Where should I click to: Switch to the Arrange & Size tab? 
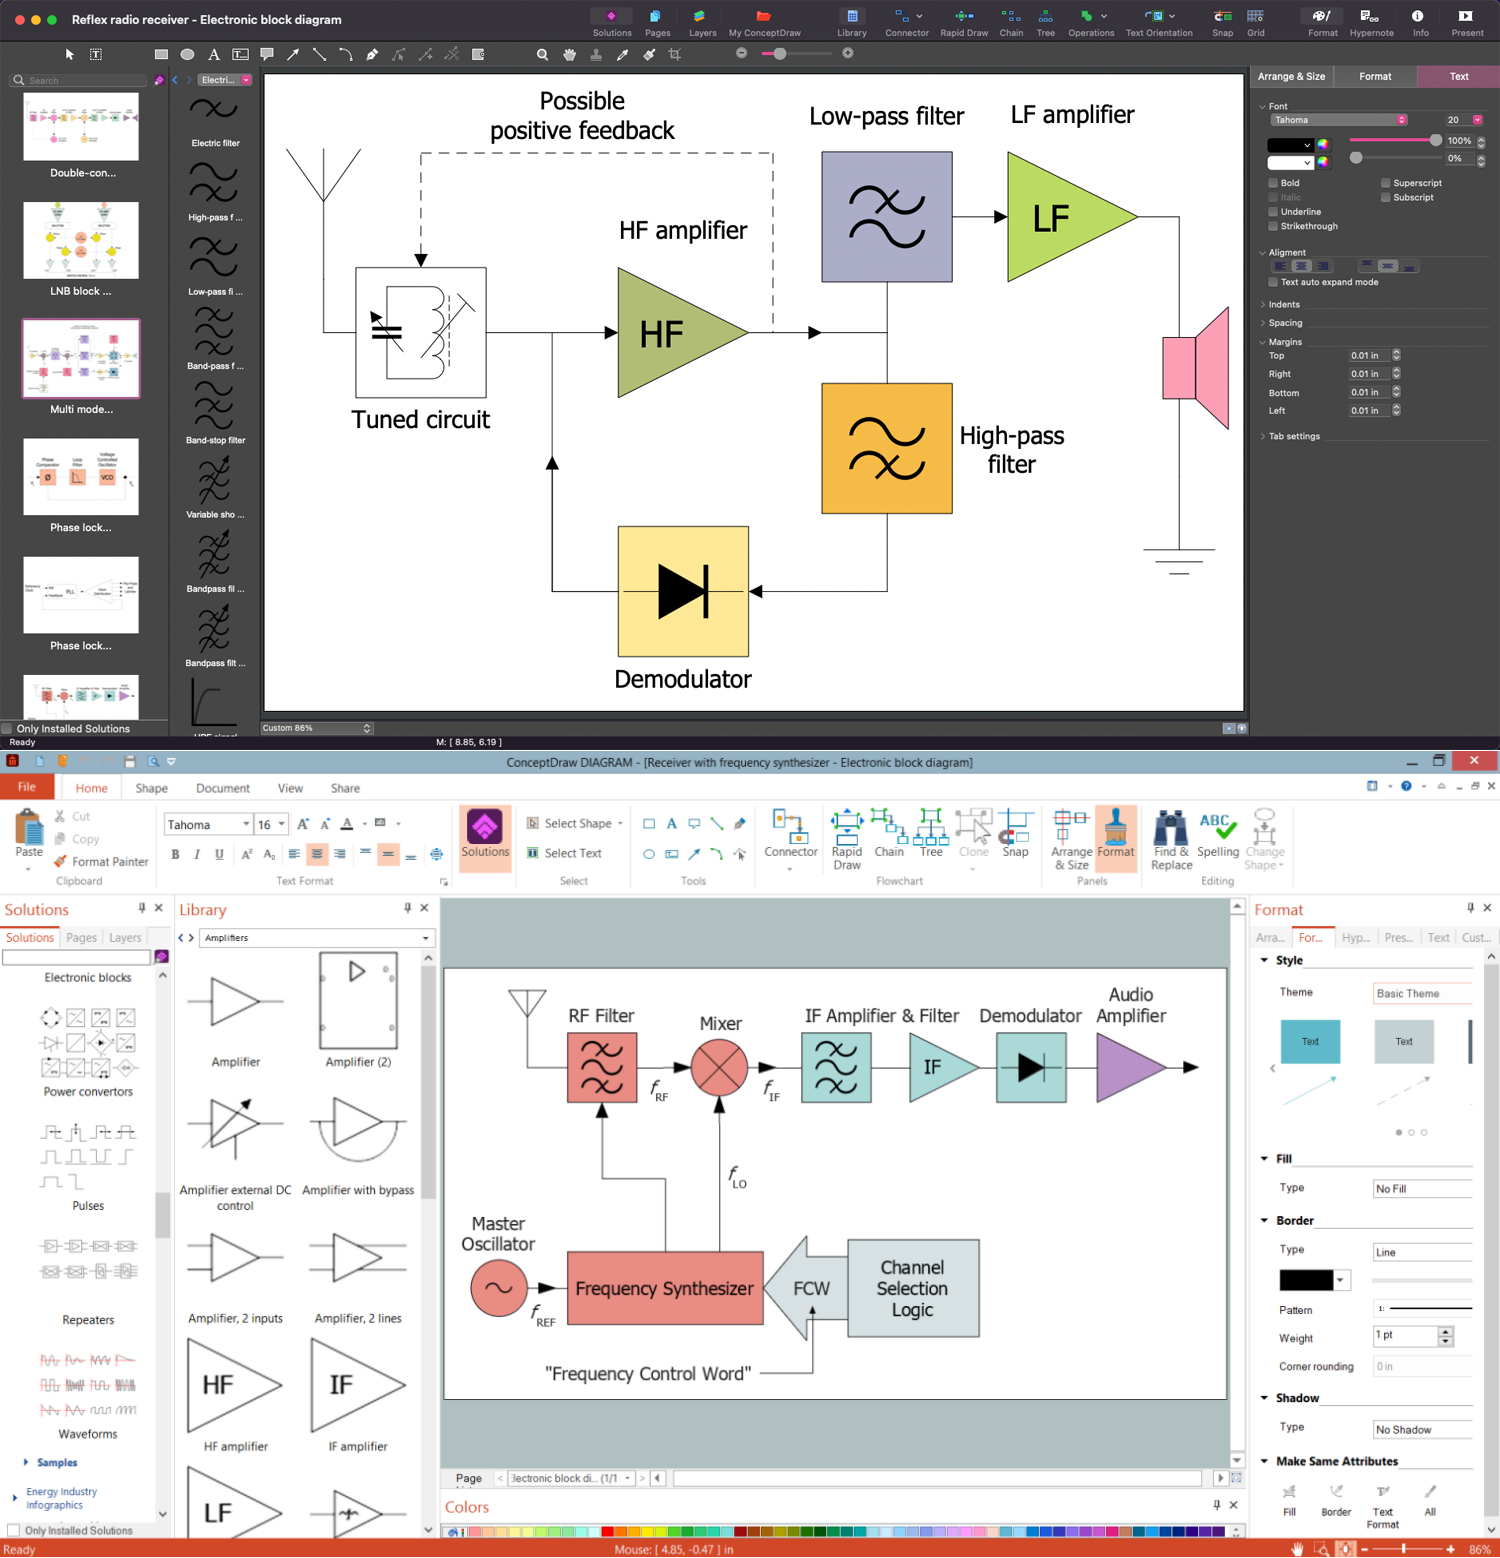[1291, 76]
